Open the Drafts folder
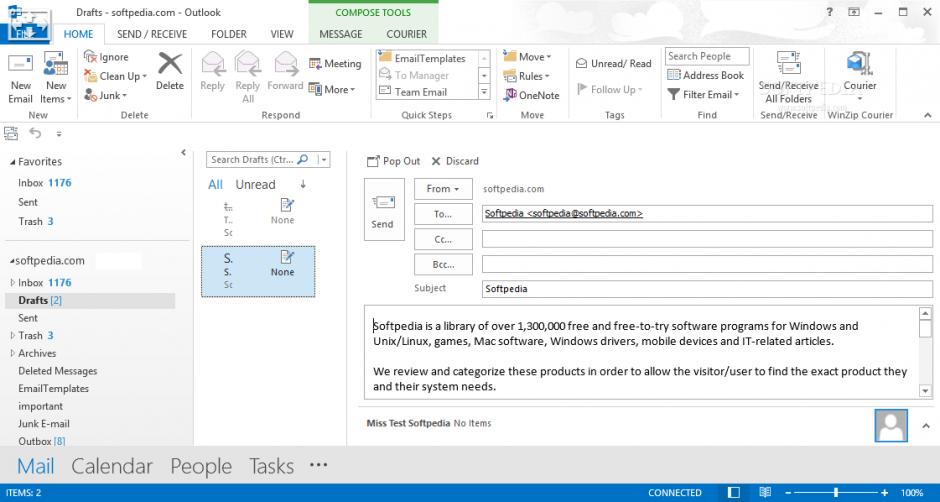Viewport: 940px width, 502px height. click(90, 300)
